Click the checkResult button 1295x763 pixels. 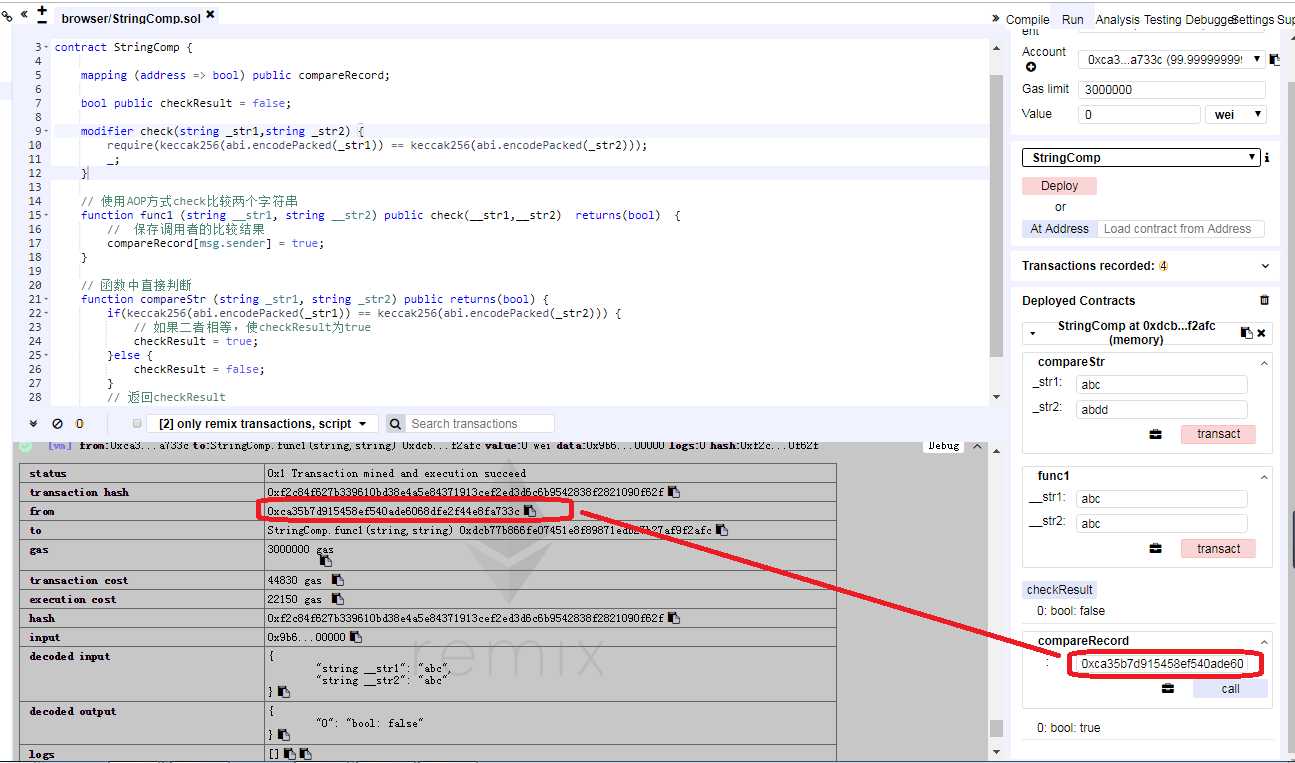coord(1059,590)
